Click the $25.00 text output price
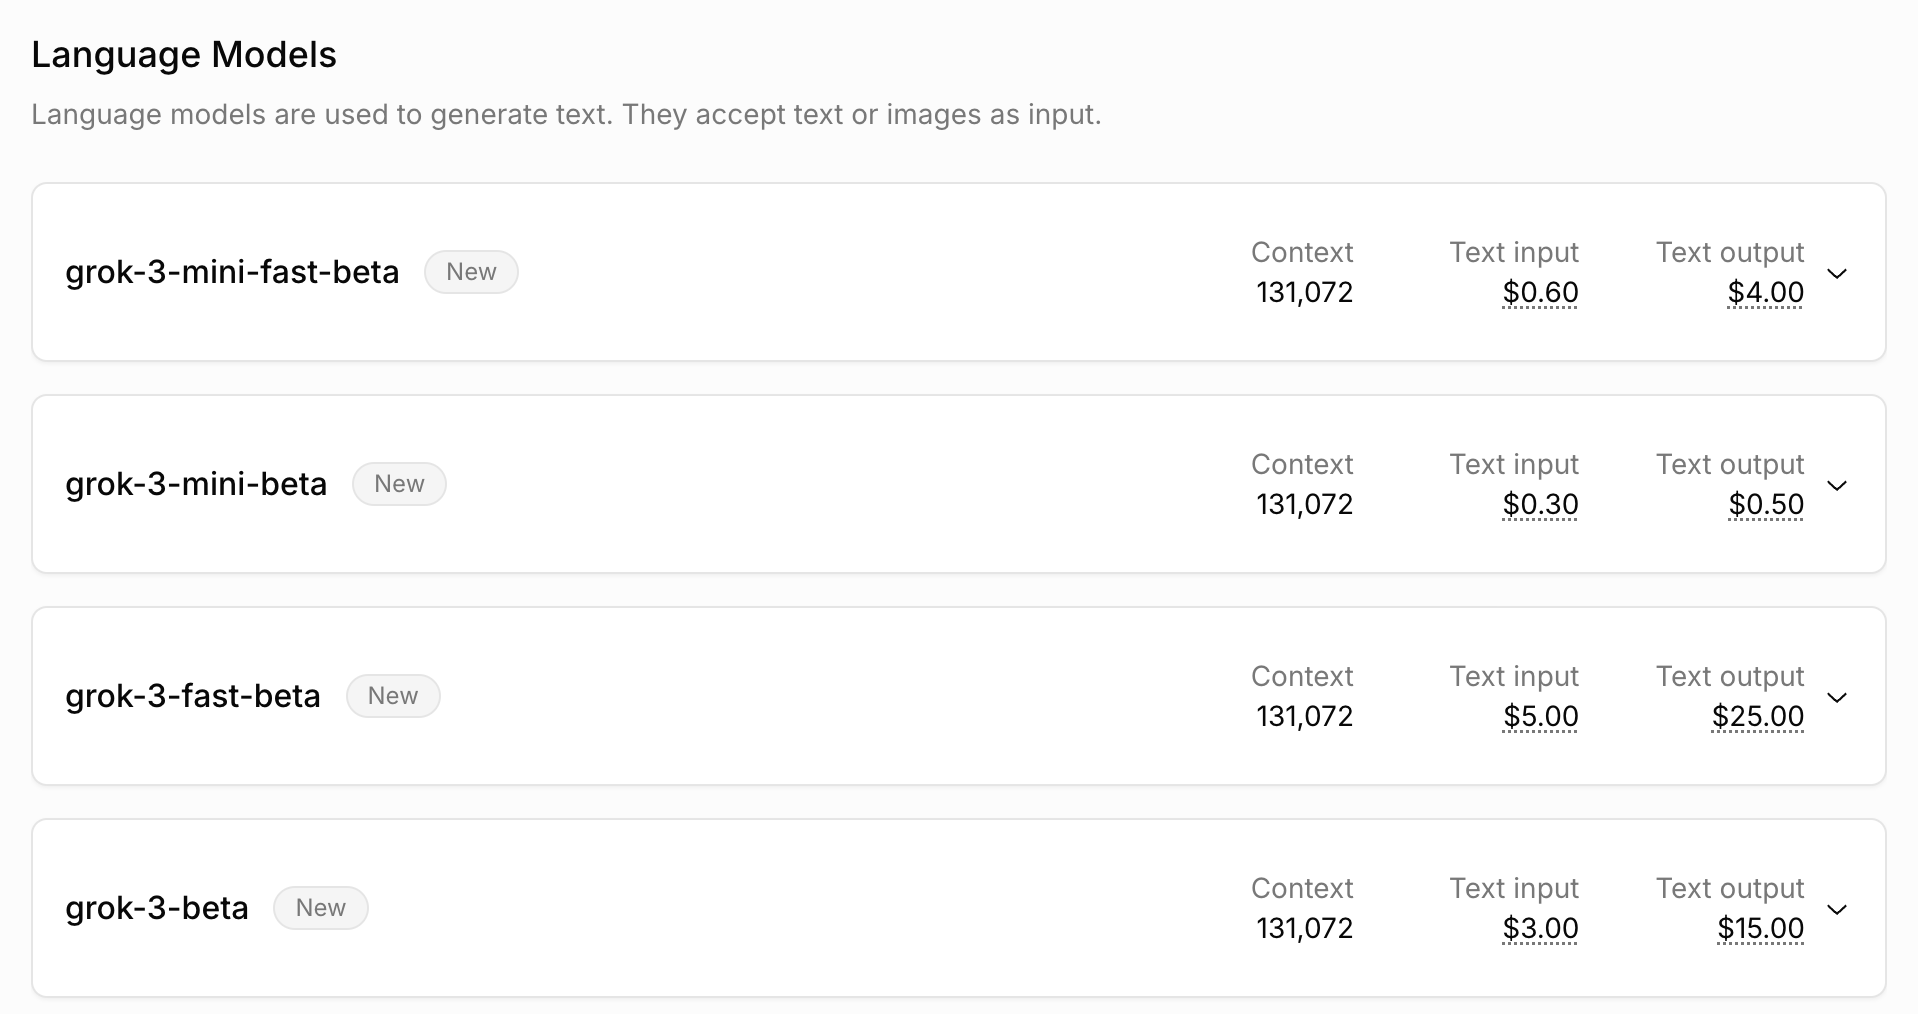The image size is (1918, 1014). (1758, 717)
